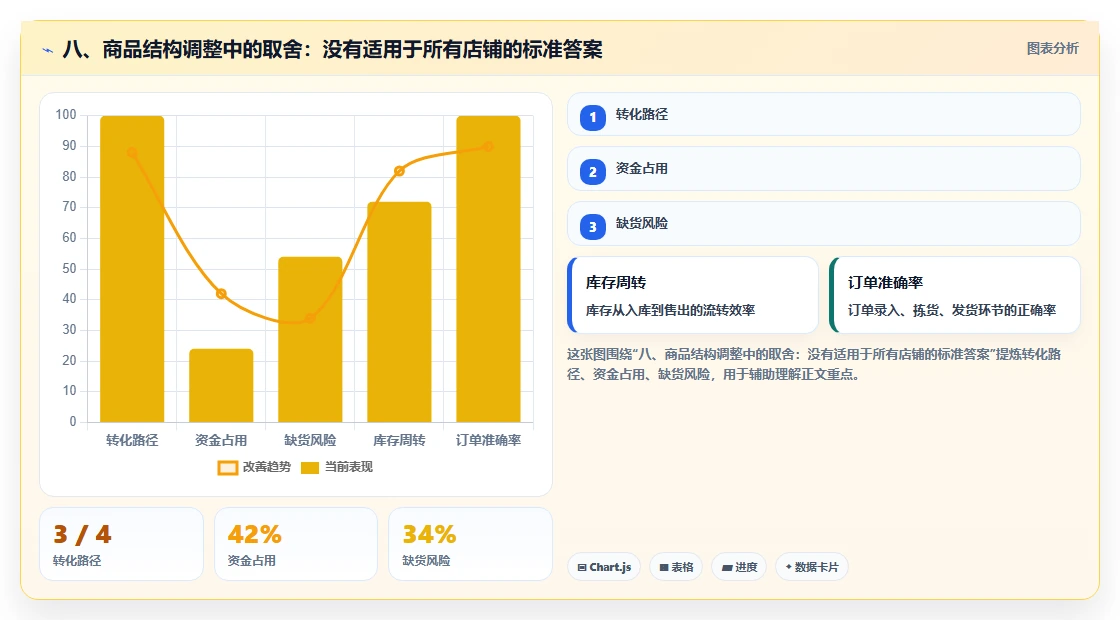Click the summary paragraph starting 这张图围绕
Viewport: 1120px width, 620px height.
pos(814,364)
